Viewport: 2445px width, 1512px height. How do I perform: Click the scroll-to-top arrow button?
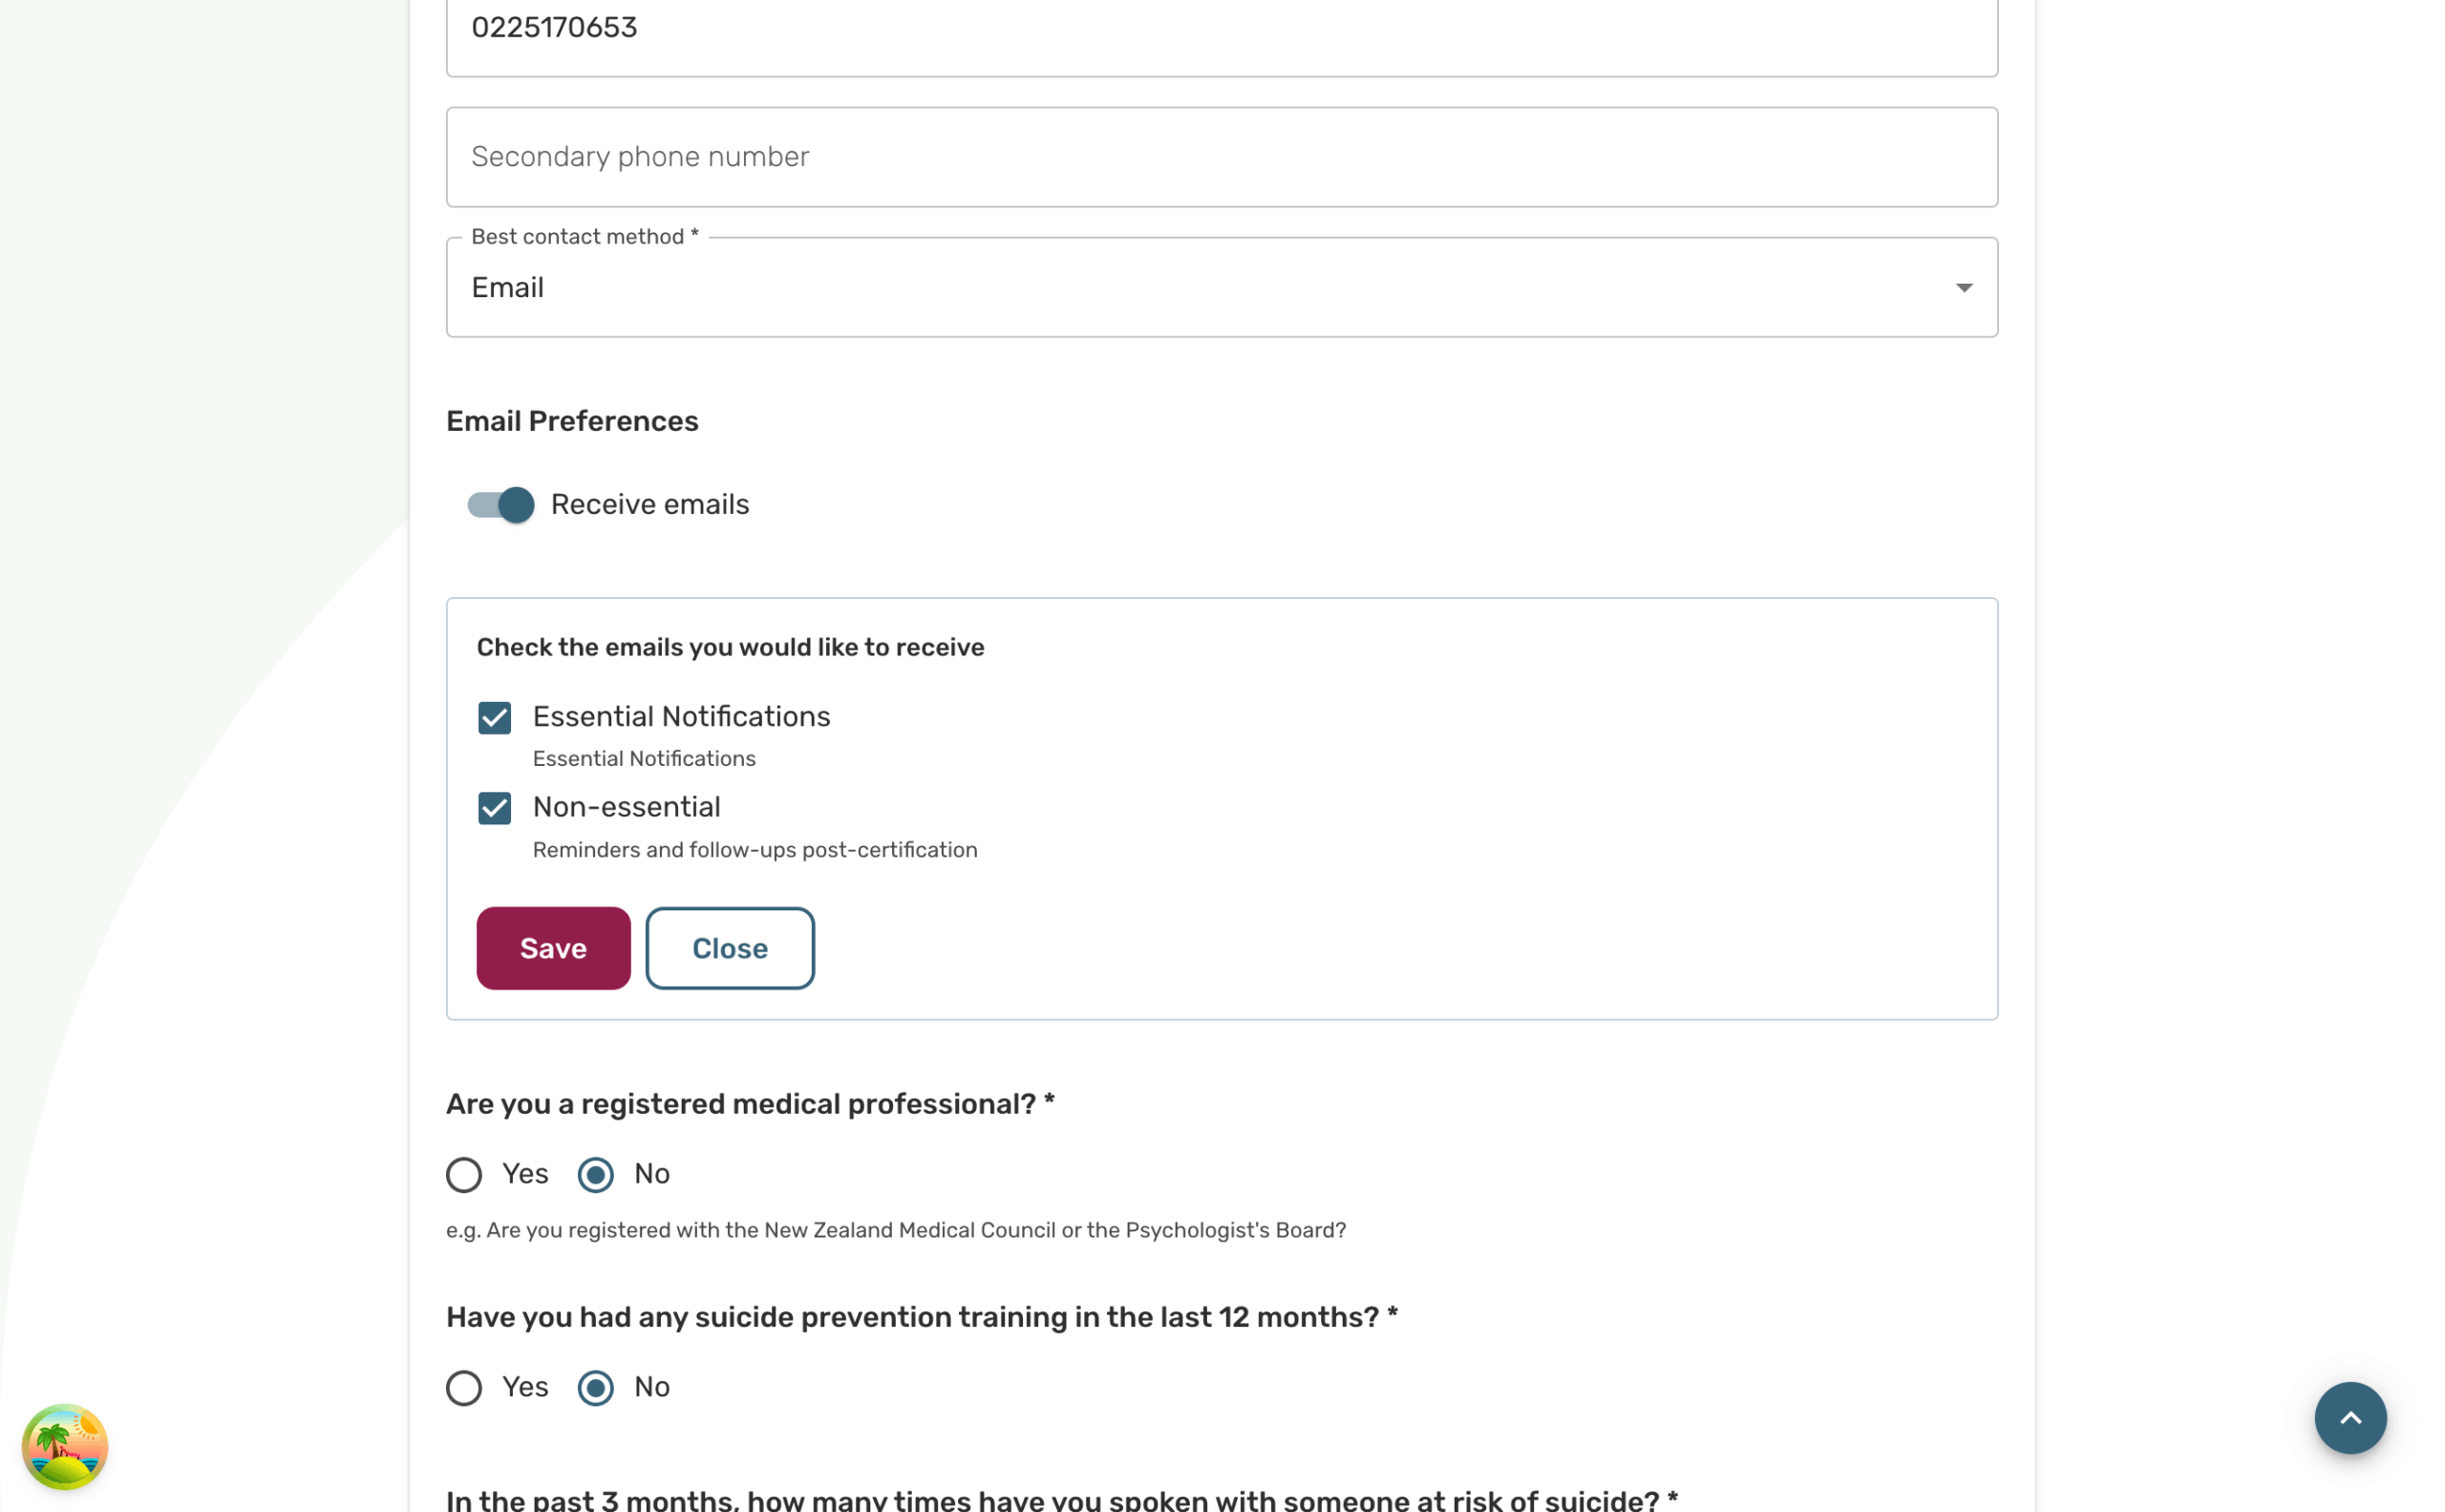2349,1417
